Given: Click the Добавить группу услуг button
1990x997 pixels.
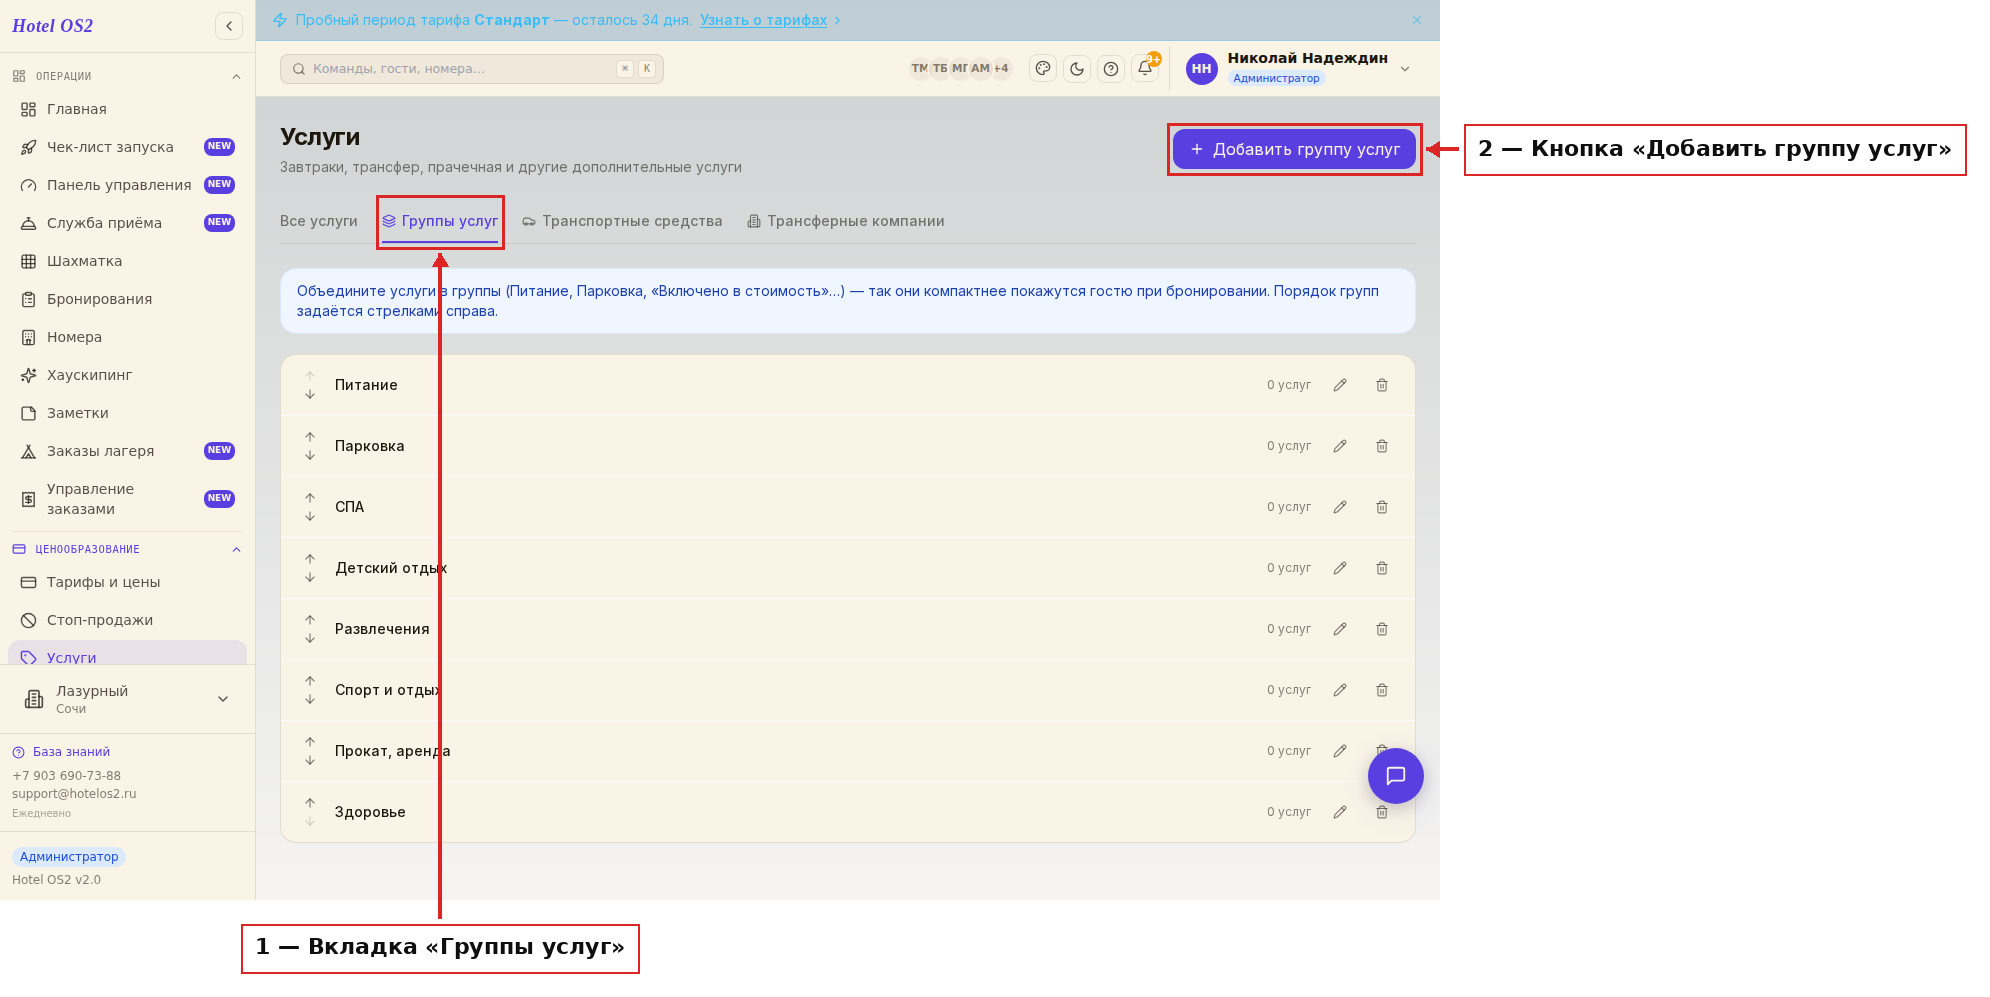Looking at the screenshot, I should point(1295,149).
